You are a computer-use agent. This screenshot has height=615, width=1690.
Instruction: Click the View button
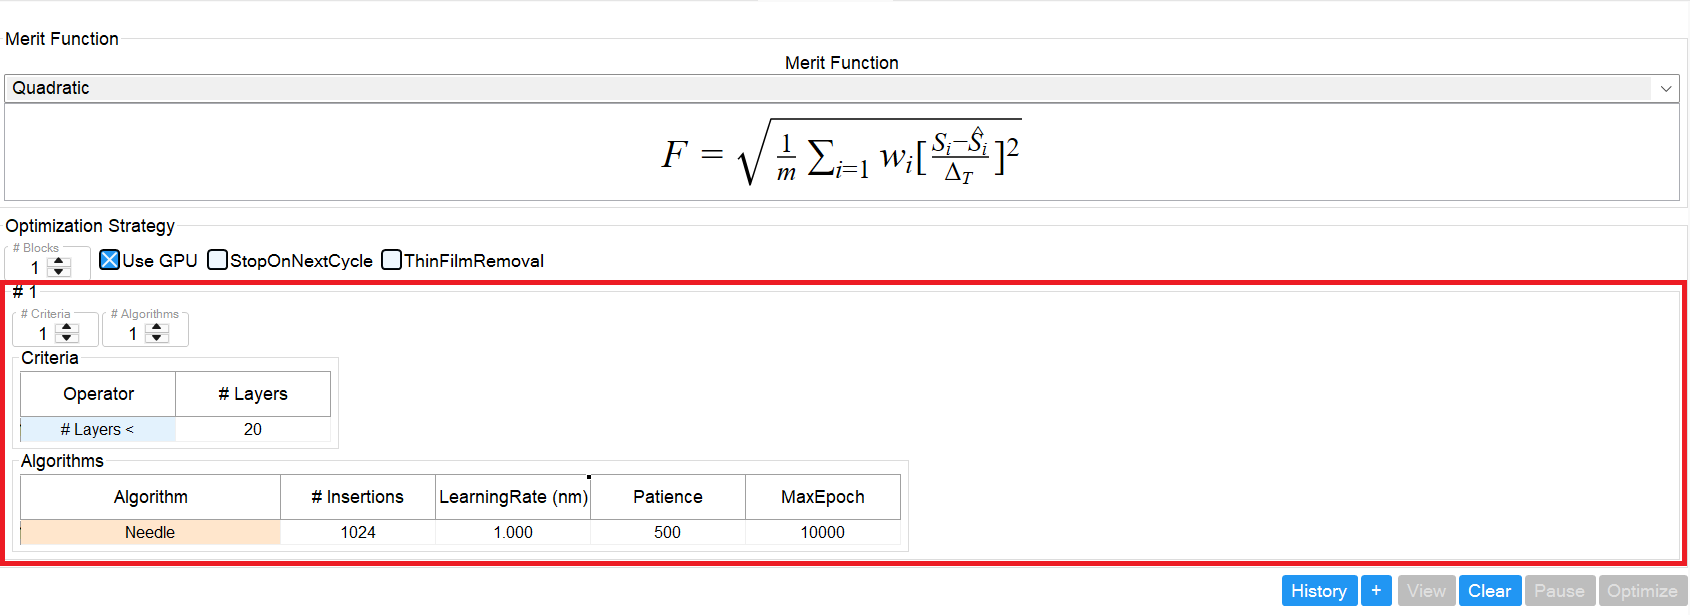[1426, 591]
